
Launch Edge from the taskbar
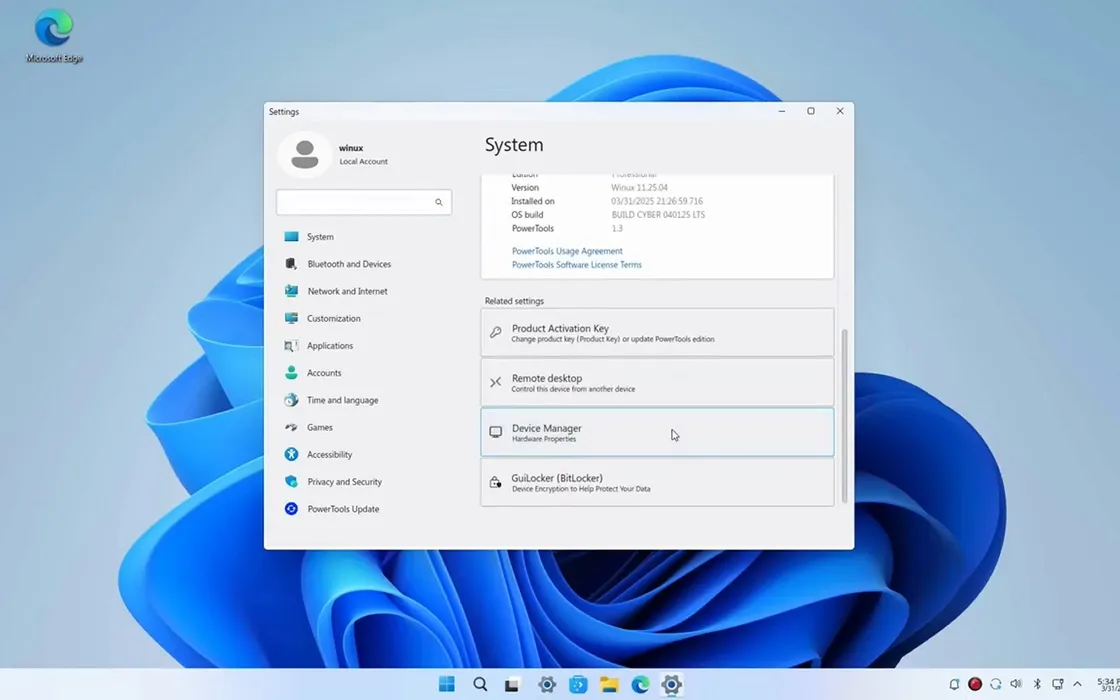[x=640, y=684]
